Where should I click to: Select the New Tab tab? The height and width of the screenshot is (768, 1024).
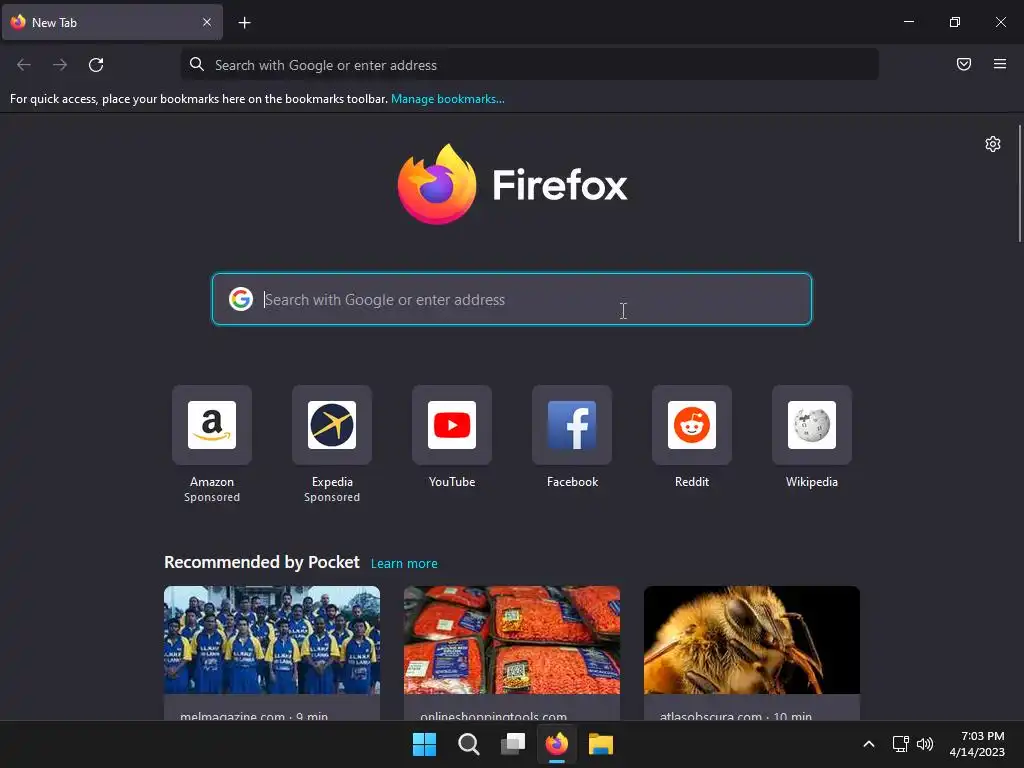tap(112, 22)
